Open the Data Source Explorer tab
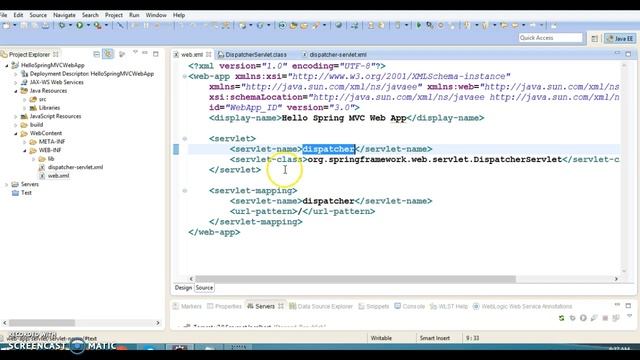 tap(321, 306)
